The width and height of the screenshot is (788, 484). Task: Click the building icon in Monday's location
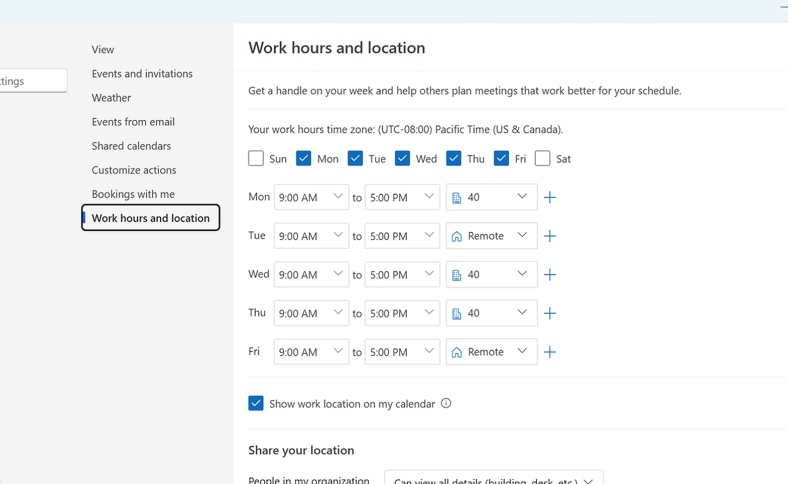coord(457,198)
